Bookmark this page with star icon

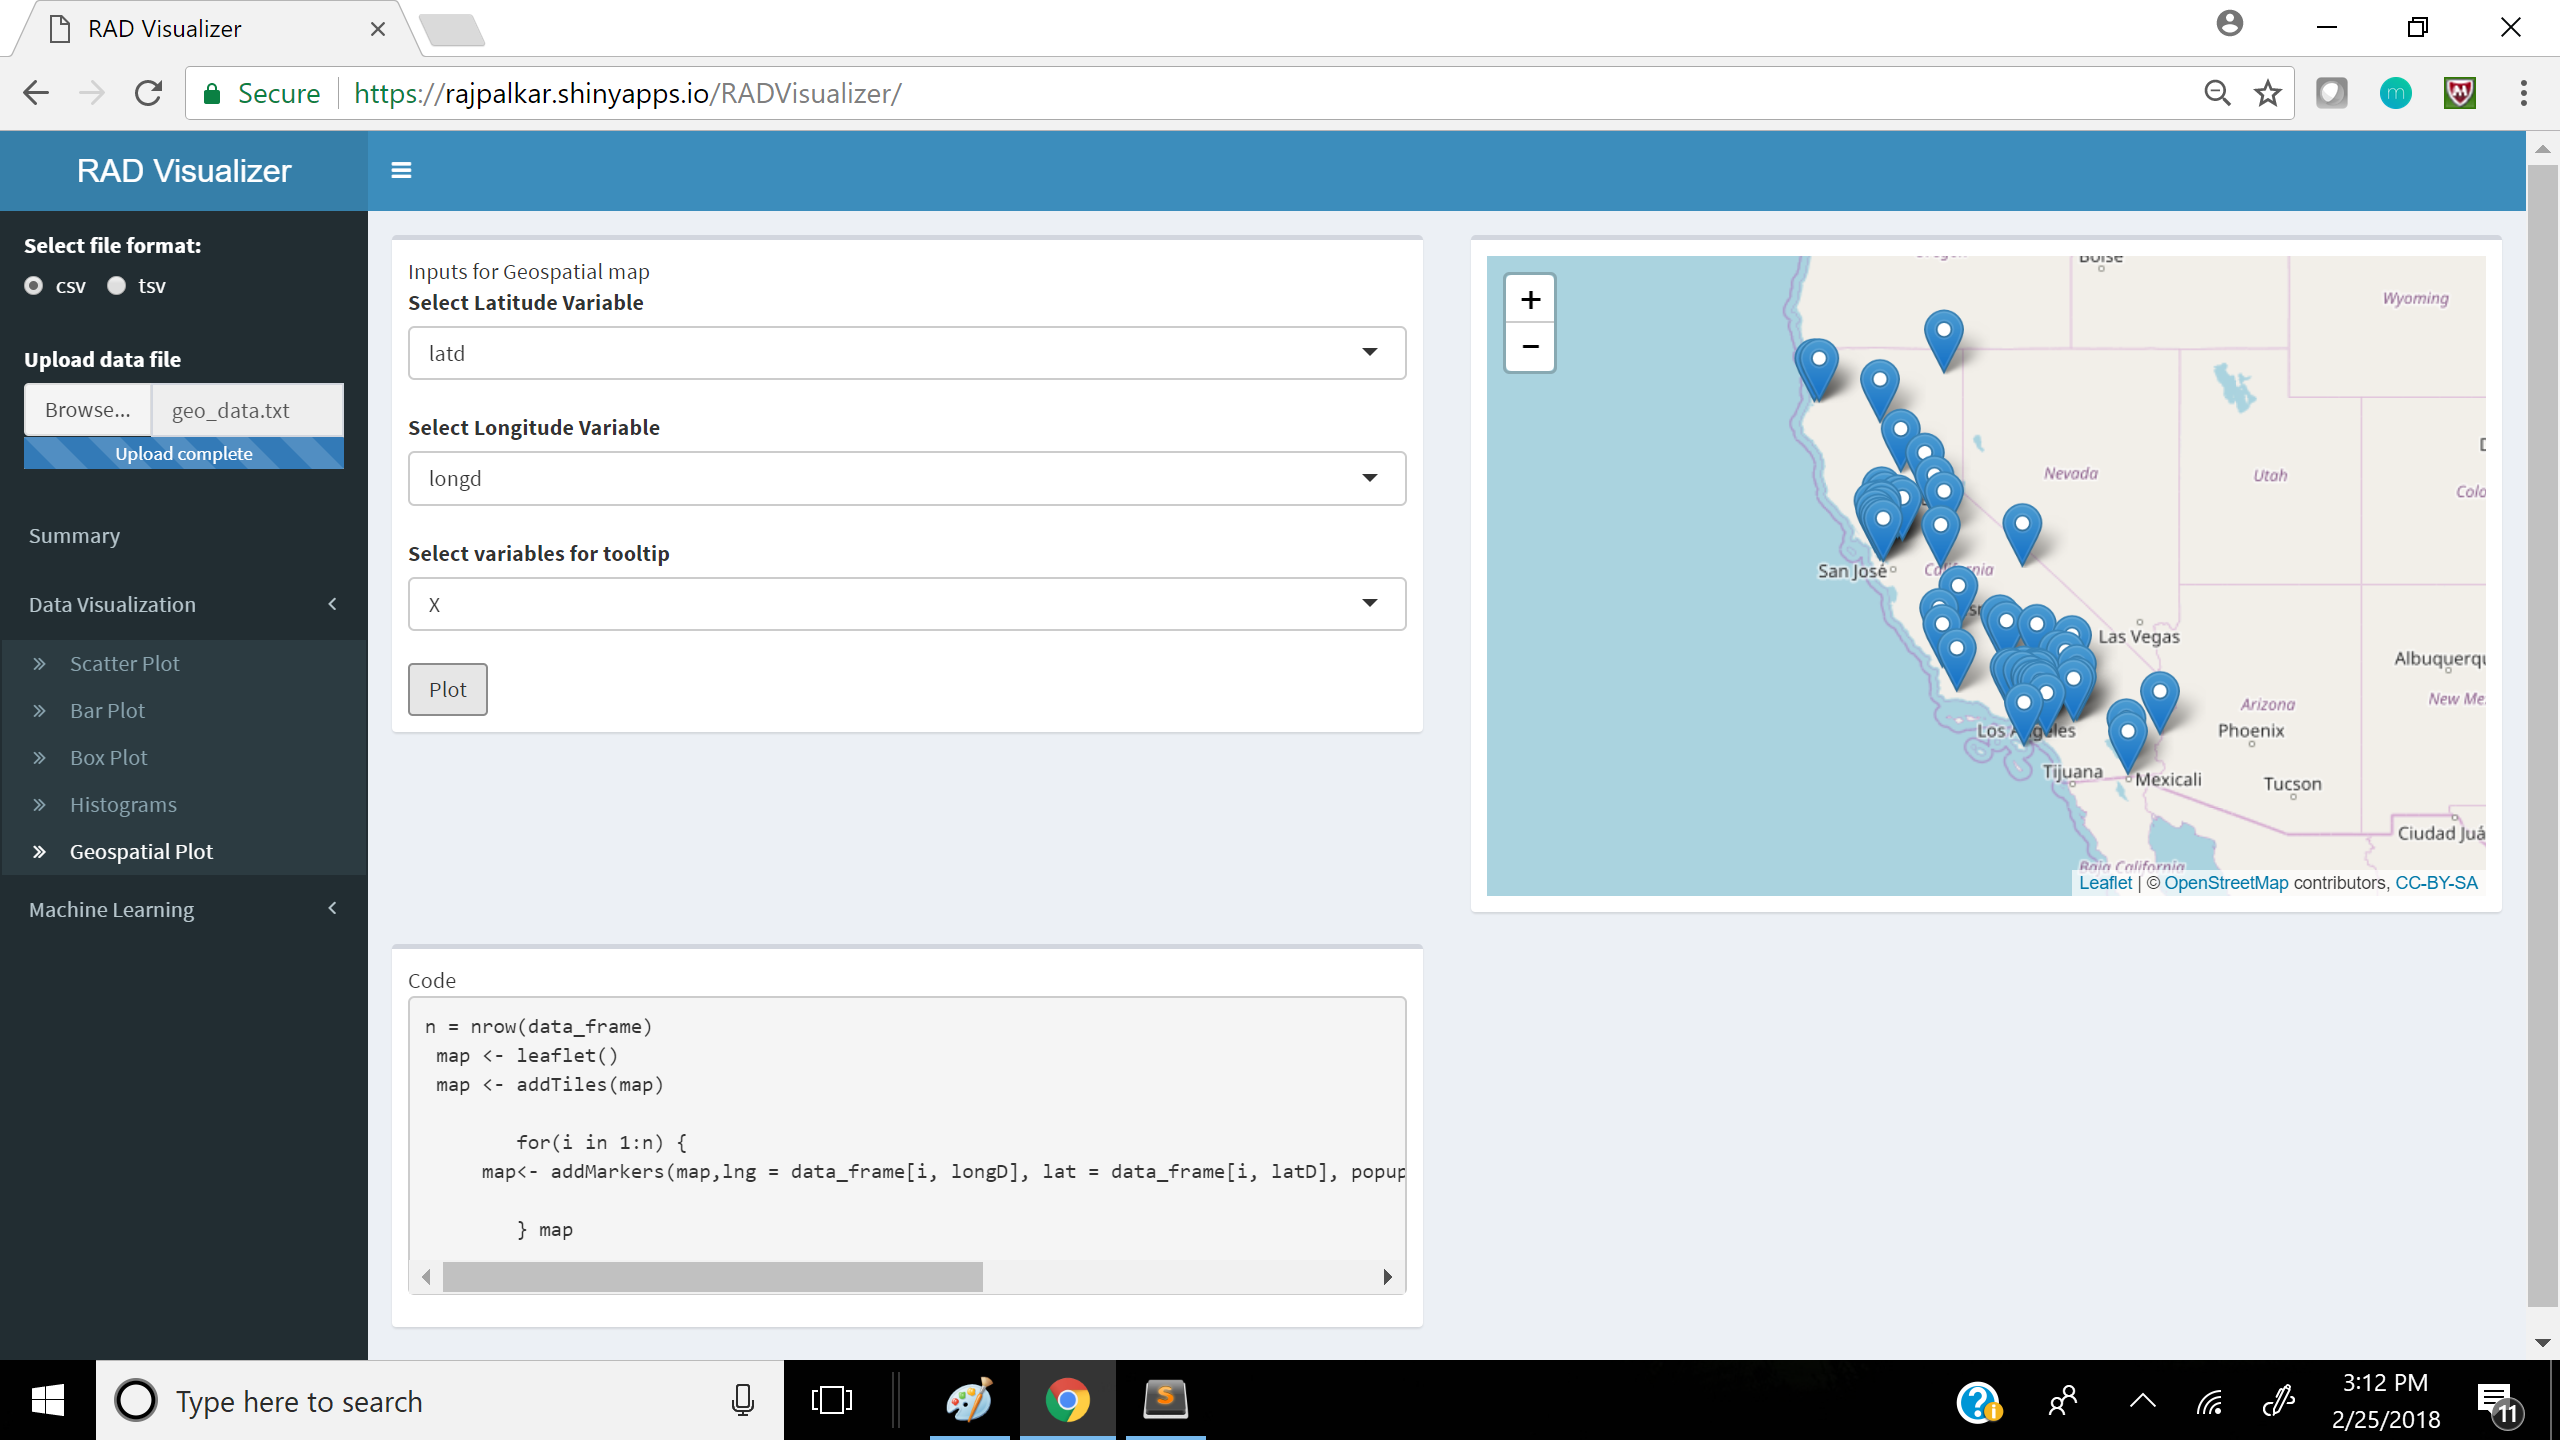(2267, 93)
